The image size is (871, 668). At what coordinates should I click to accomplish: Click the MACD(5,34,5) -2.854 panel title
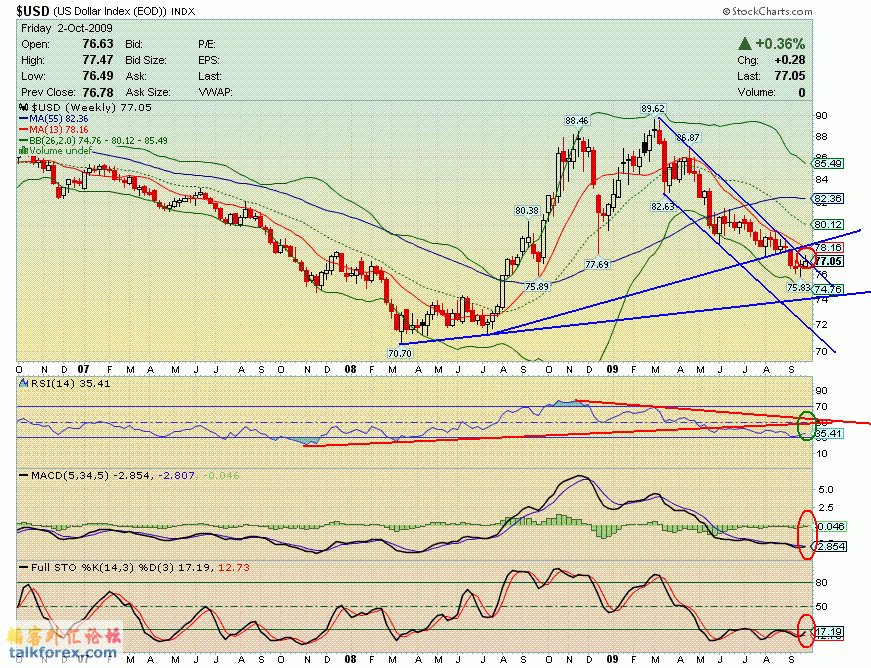pyautogui.click(x=90, y=475)
